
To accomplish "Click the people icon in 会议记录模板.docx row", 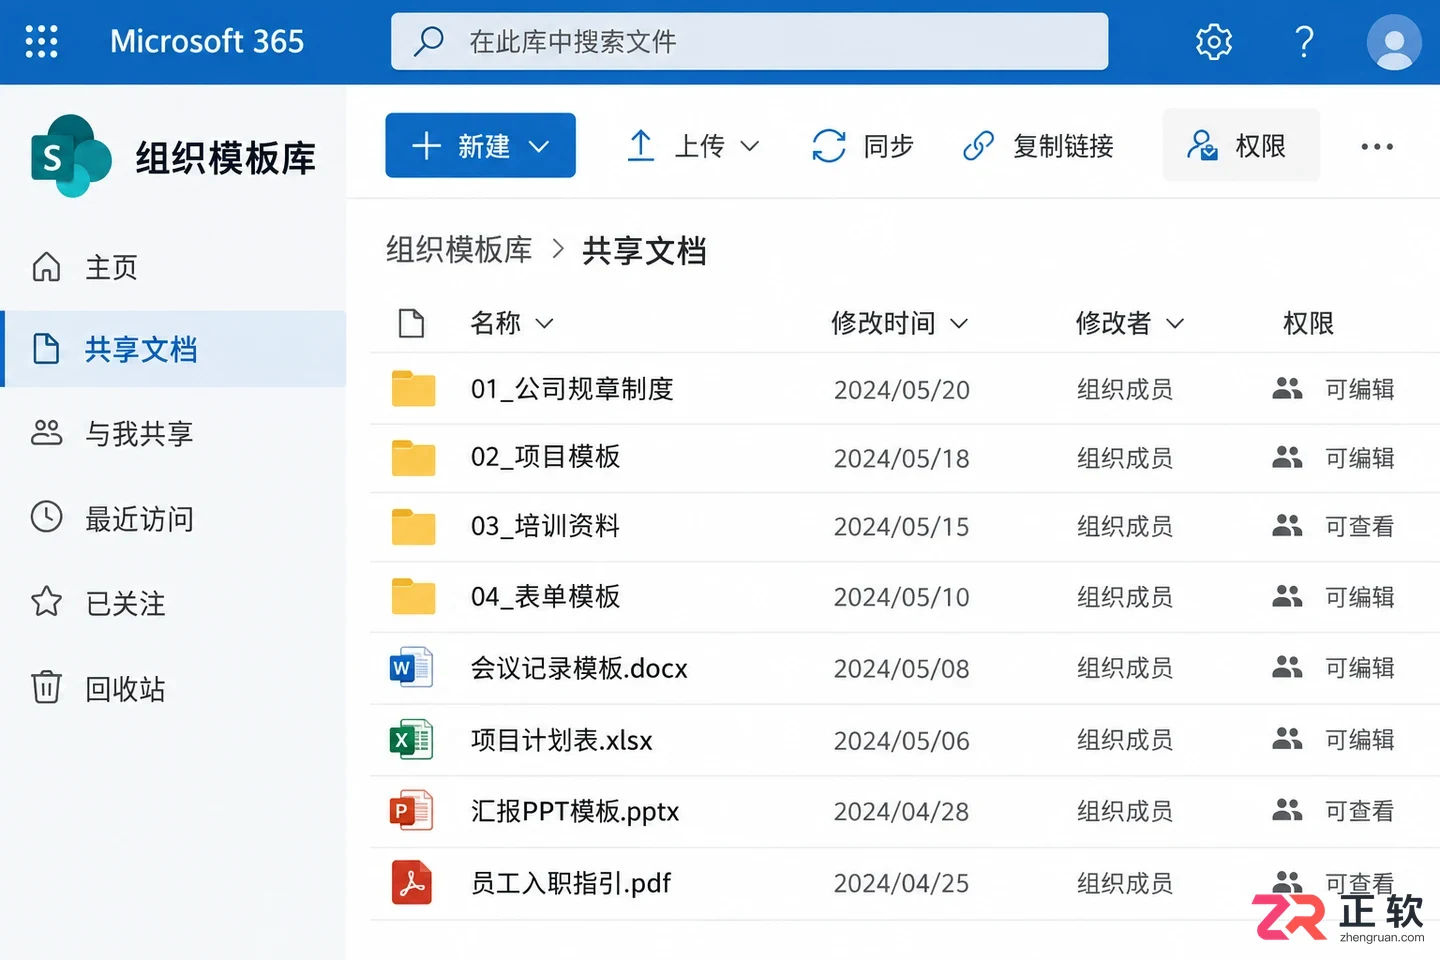I will [1287, 667].
